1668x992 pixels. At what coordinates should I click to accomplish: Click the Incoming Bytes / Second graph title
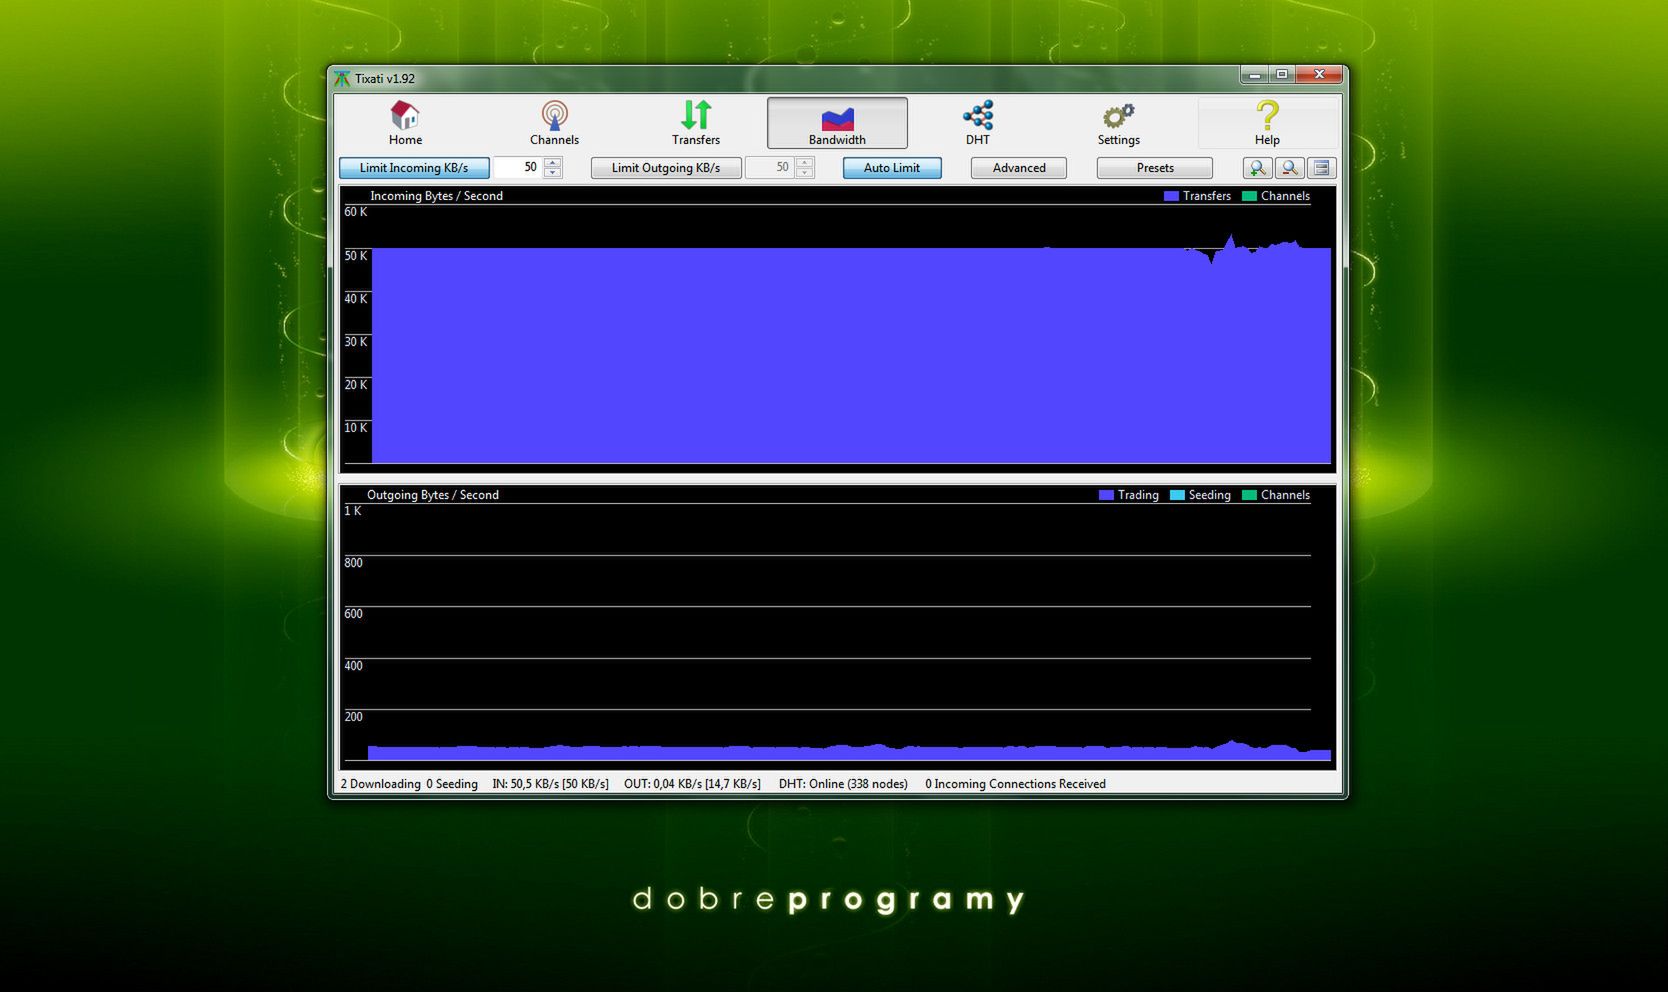[x=436, y=196]
